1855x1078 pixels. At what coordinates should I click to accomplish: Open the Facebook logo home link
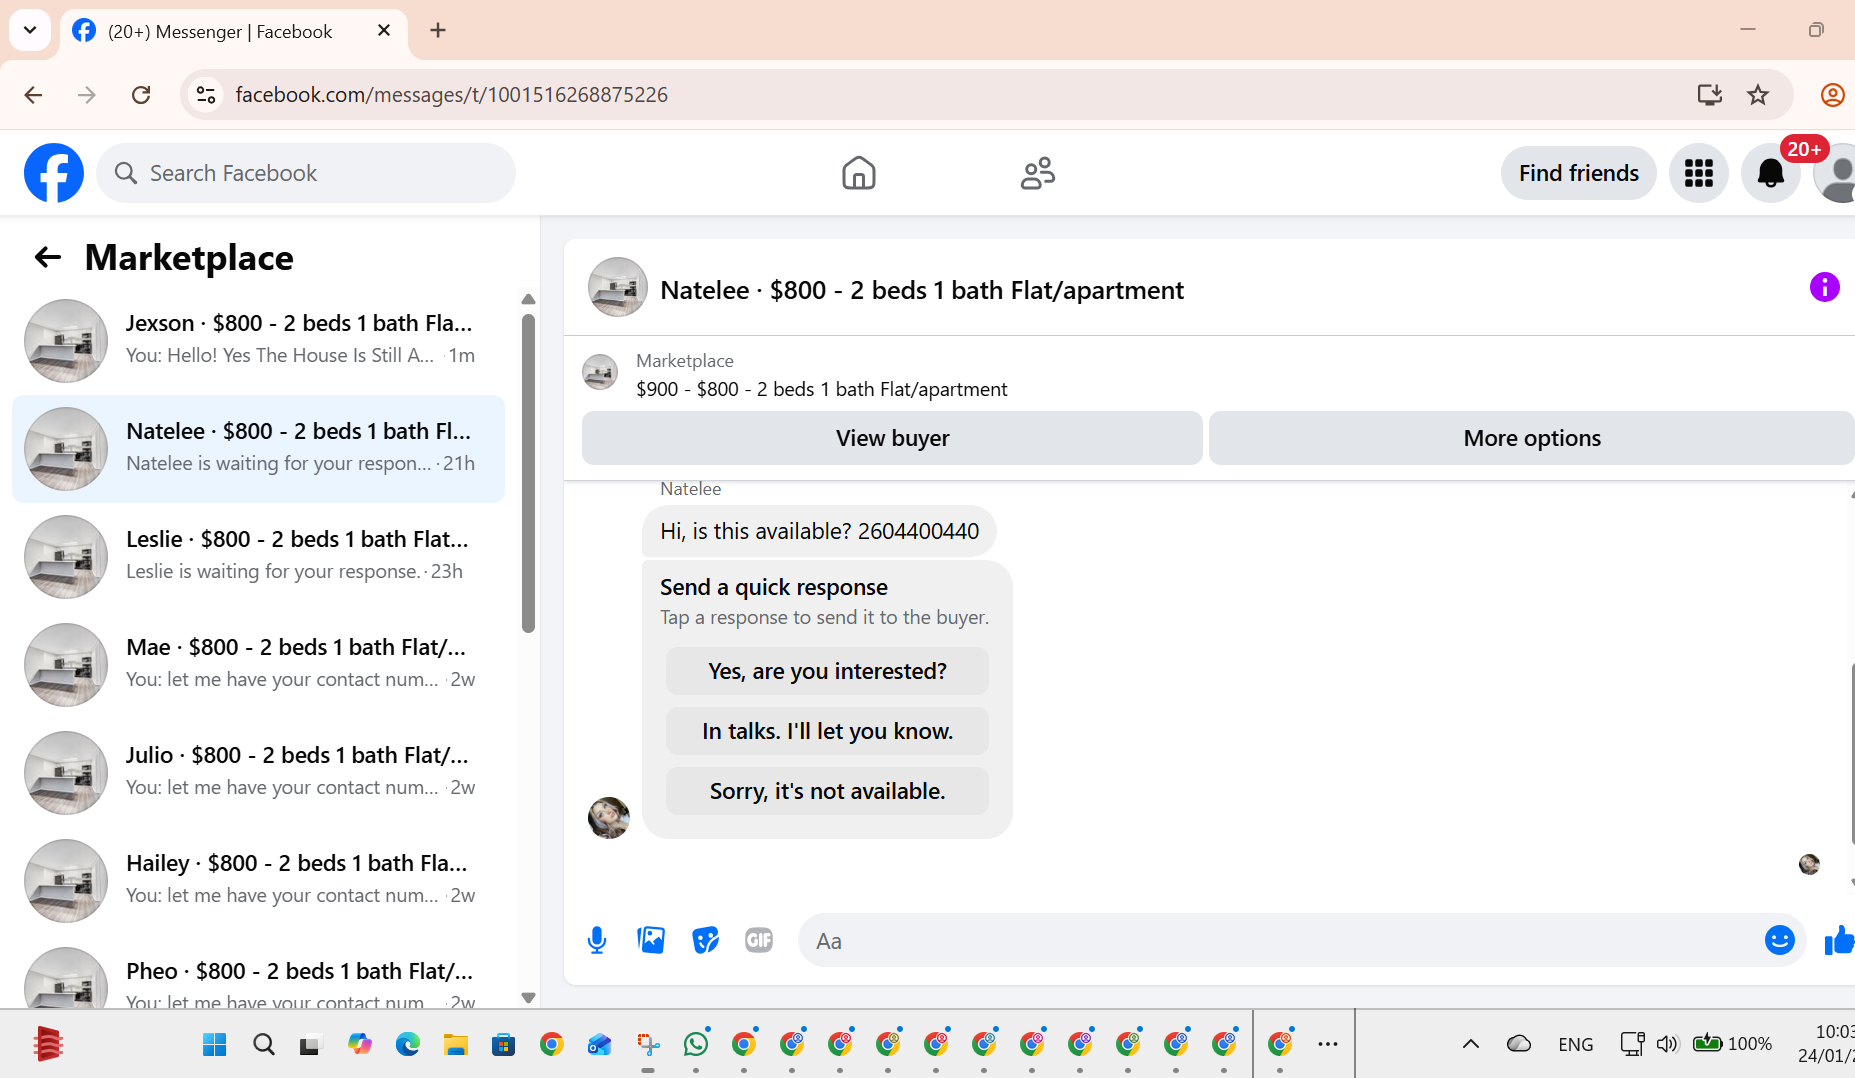[x=54, y=173]
